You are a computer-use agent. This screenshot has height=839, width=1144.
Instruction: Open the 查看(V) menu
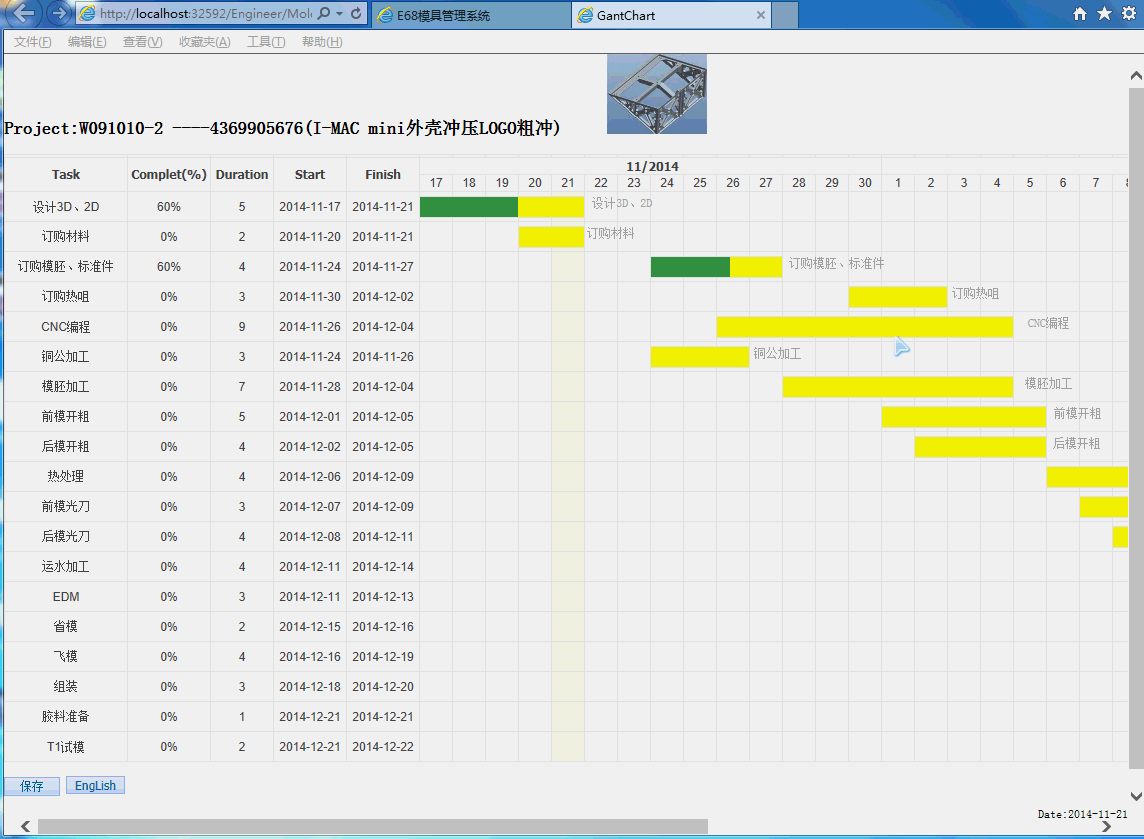[x=142, y=42]
